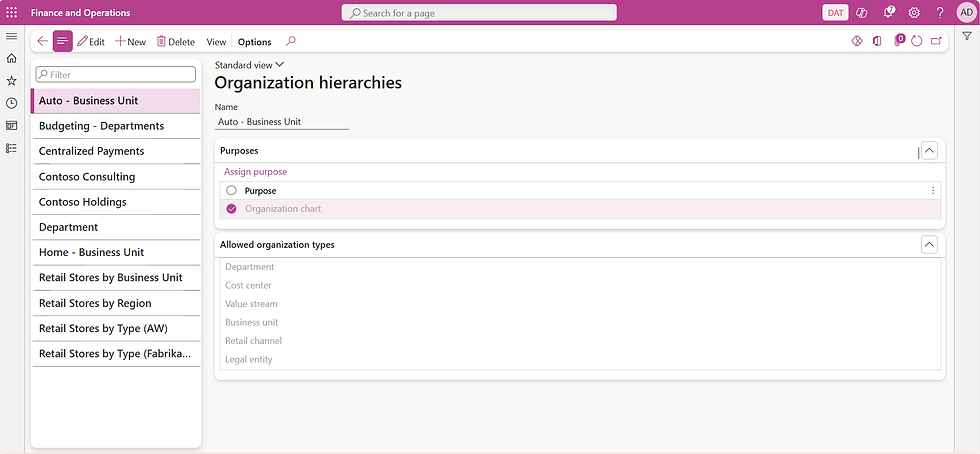Go to the Home page icon
The image size is (980, 454).
pyautogui.click(x=12, y=58)
